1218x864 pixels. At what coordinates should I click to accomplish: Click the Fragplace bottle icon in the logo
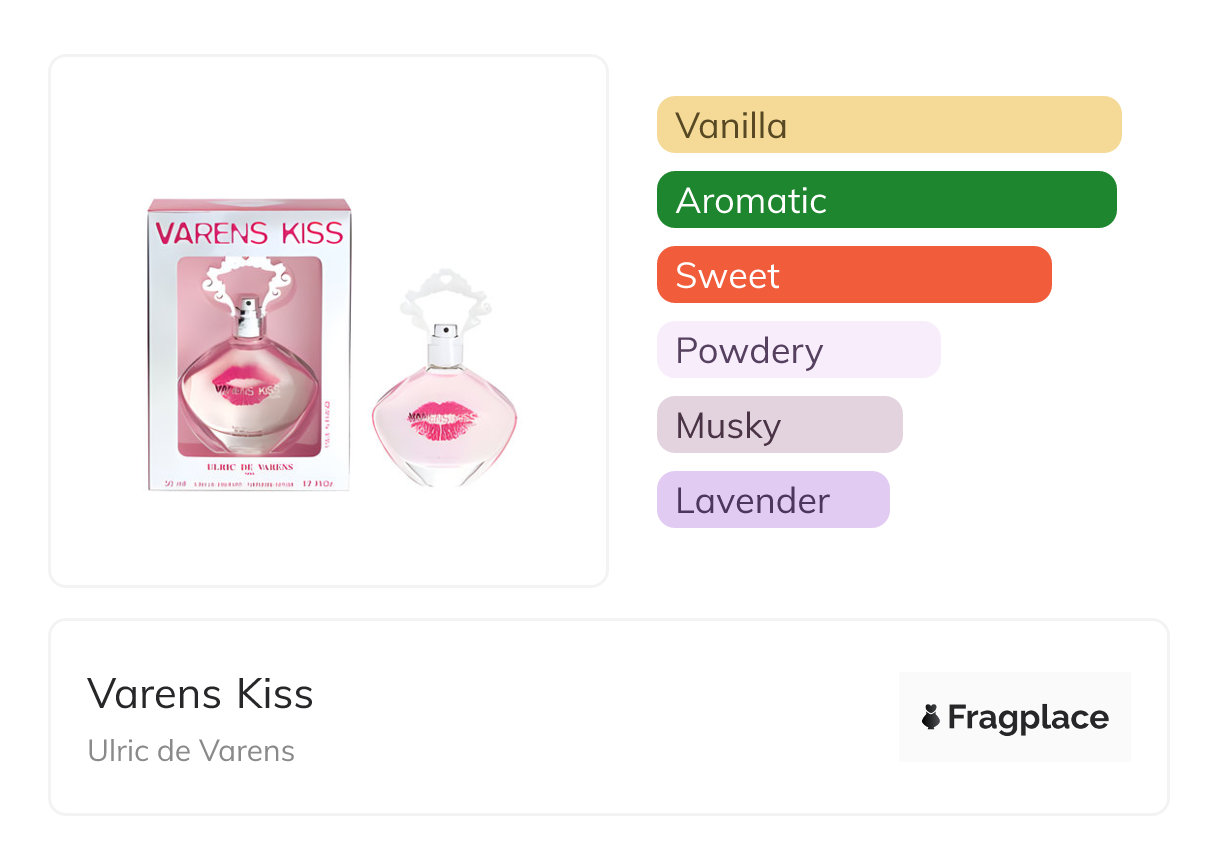pyautogui.click(x=931, y=717)
